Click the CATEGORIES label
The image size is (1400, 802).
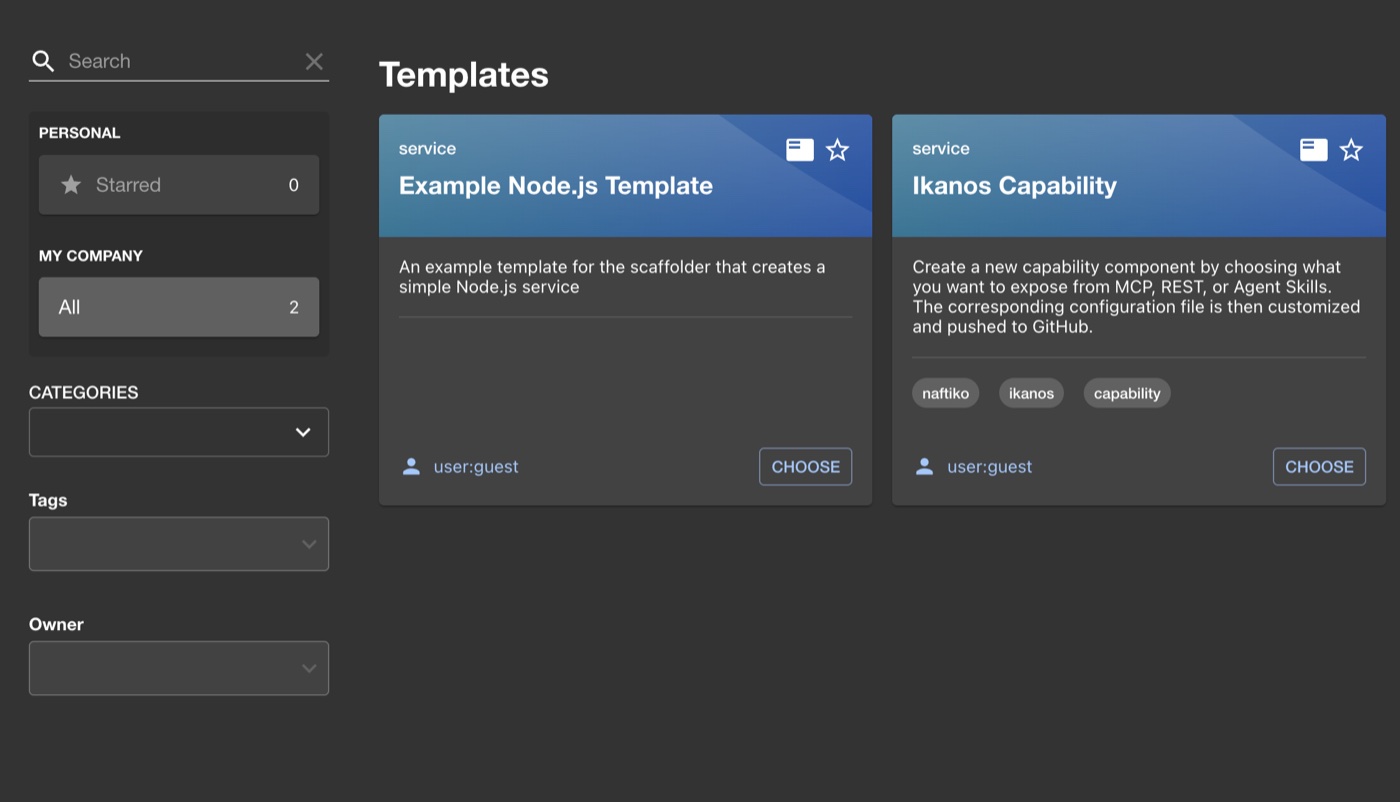pos(84,393)
